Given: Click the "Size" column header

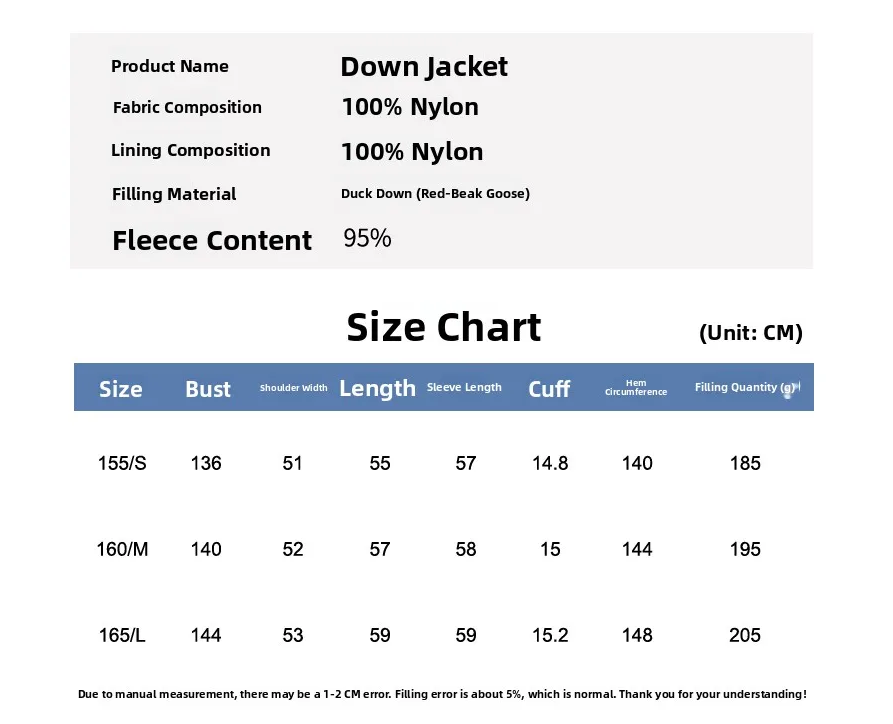Looking at the screenshot, I should pos(121,389).
